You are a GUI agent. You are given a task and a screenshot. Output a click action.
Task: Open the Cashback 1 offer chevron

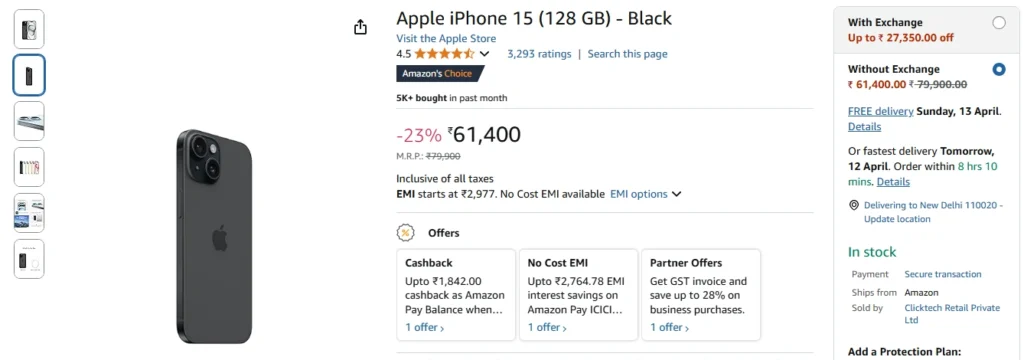coord(425,327)
